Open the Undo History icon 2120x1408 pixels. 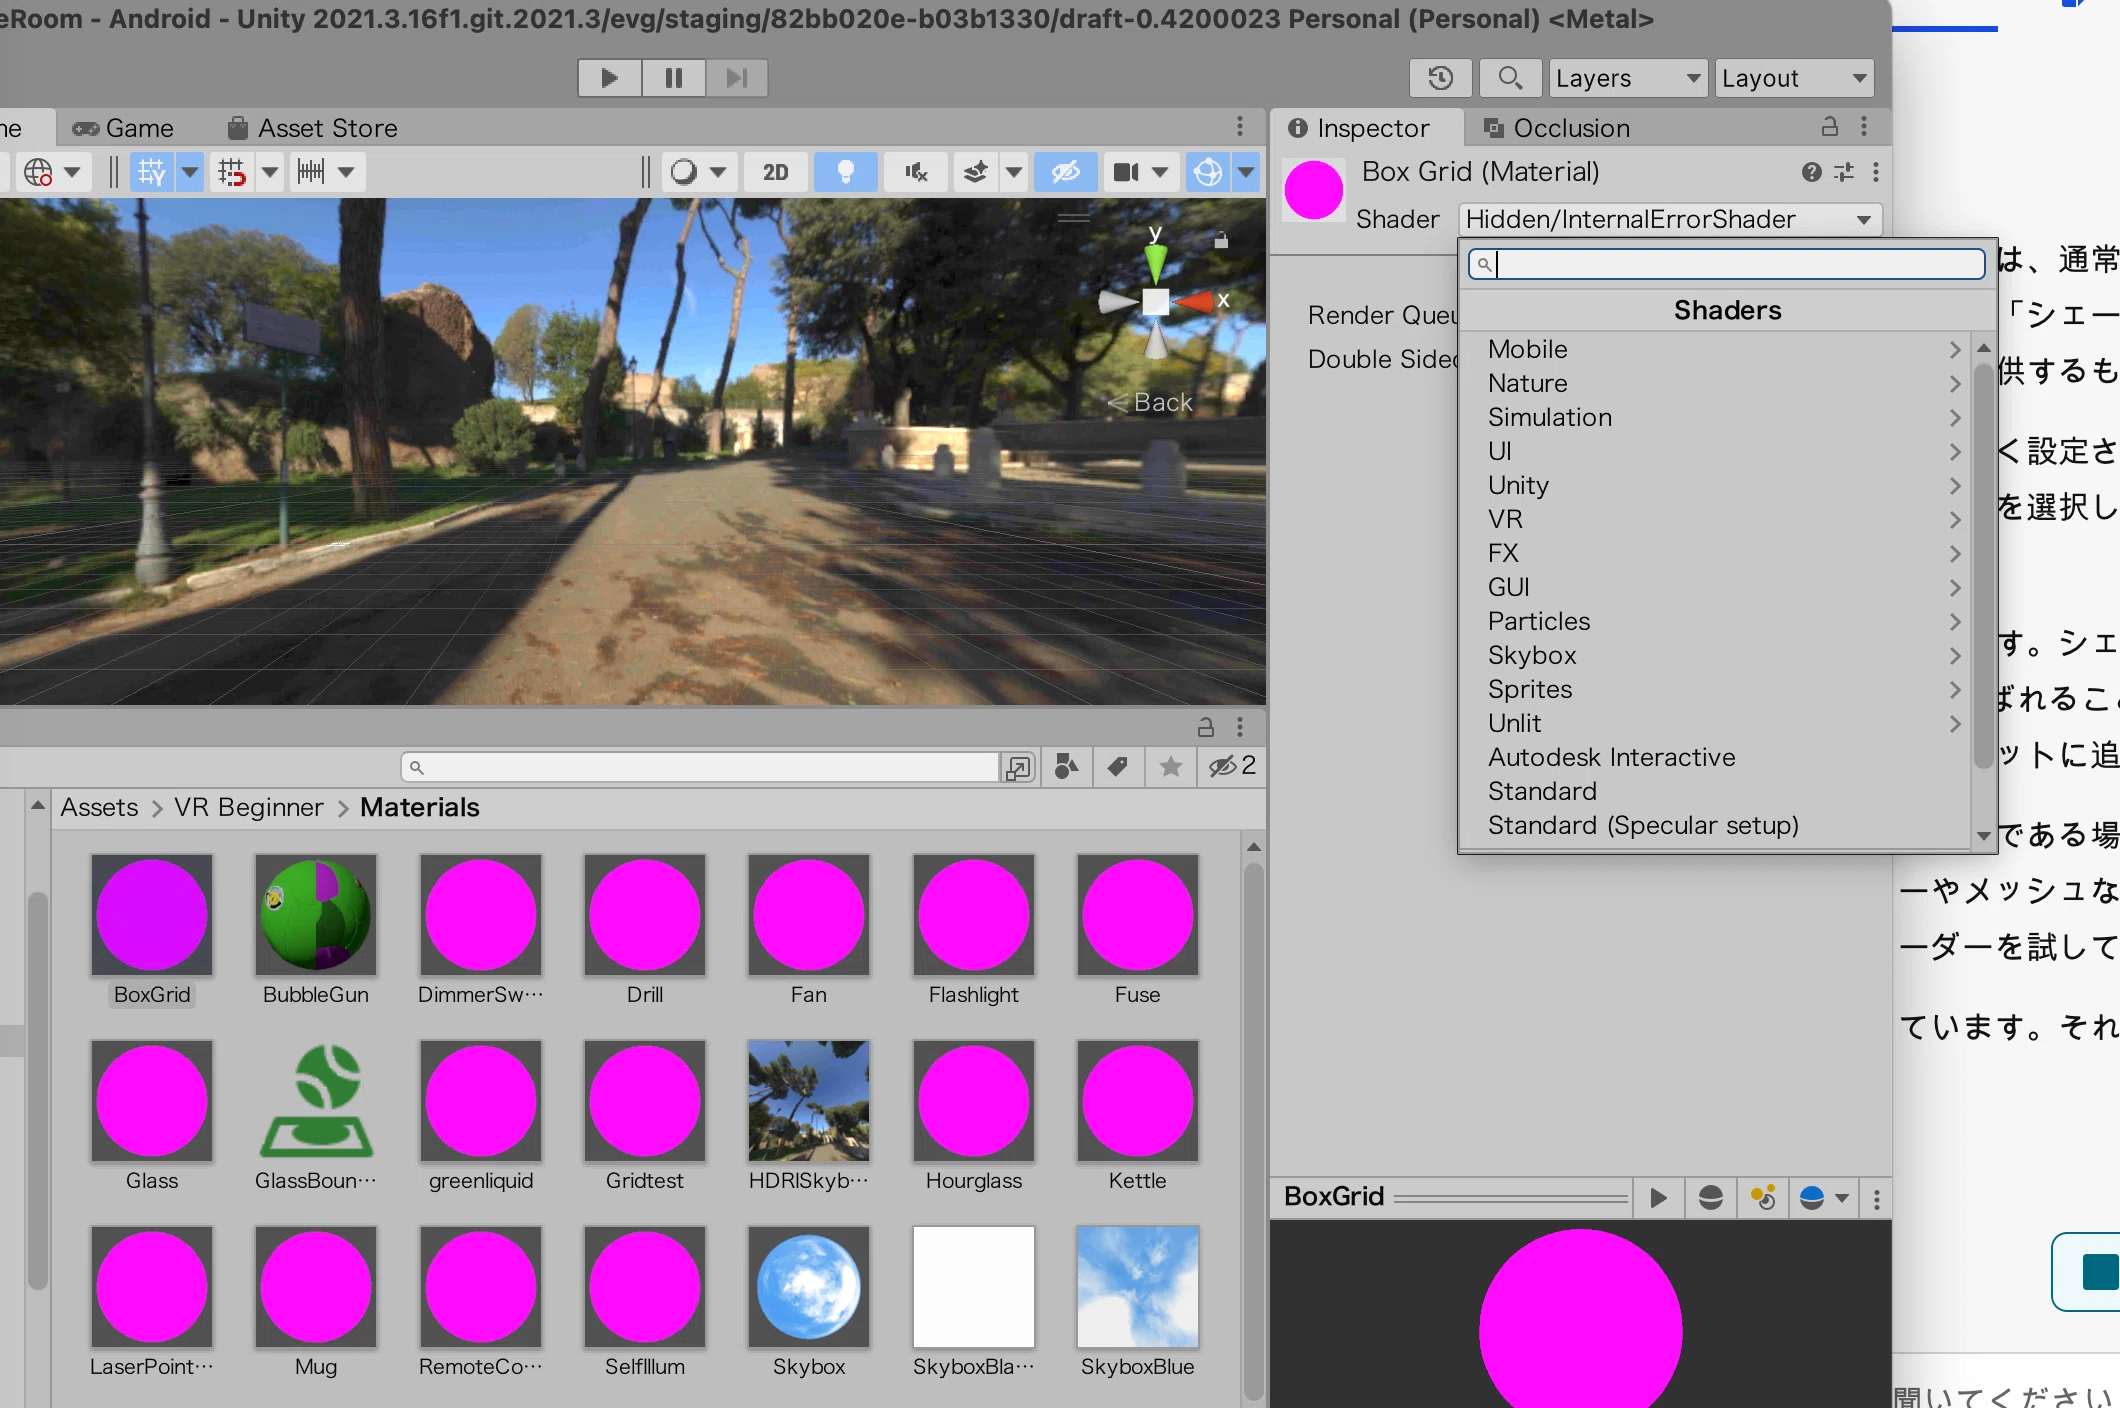point(1440,78)
